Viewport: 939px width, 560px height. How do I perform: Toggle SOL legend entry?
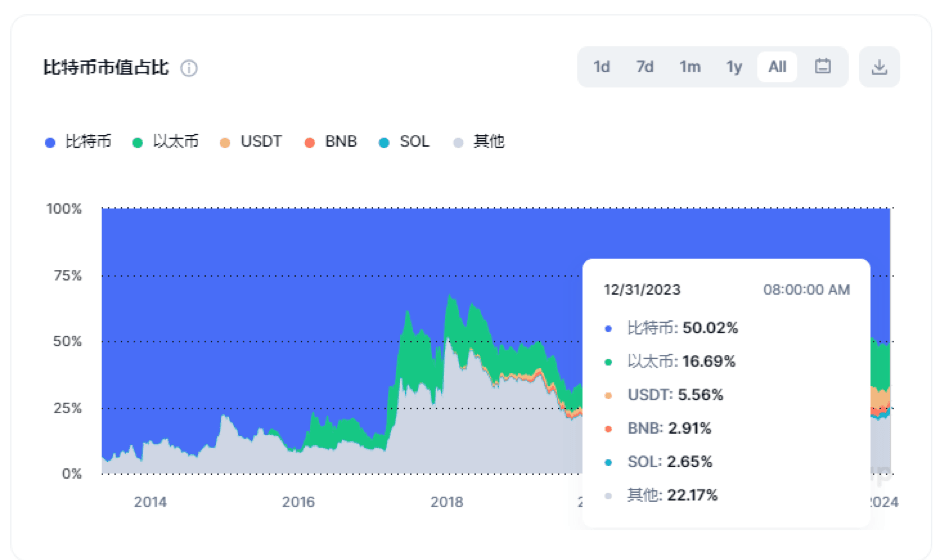coord(414,142)
